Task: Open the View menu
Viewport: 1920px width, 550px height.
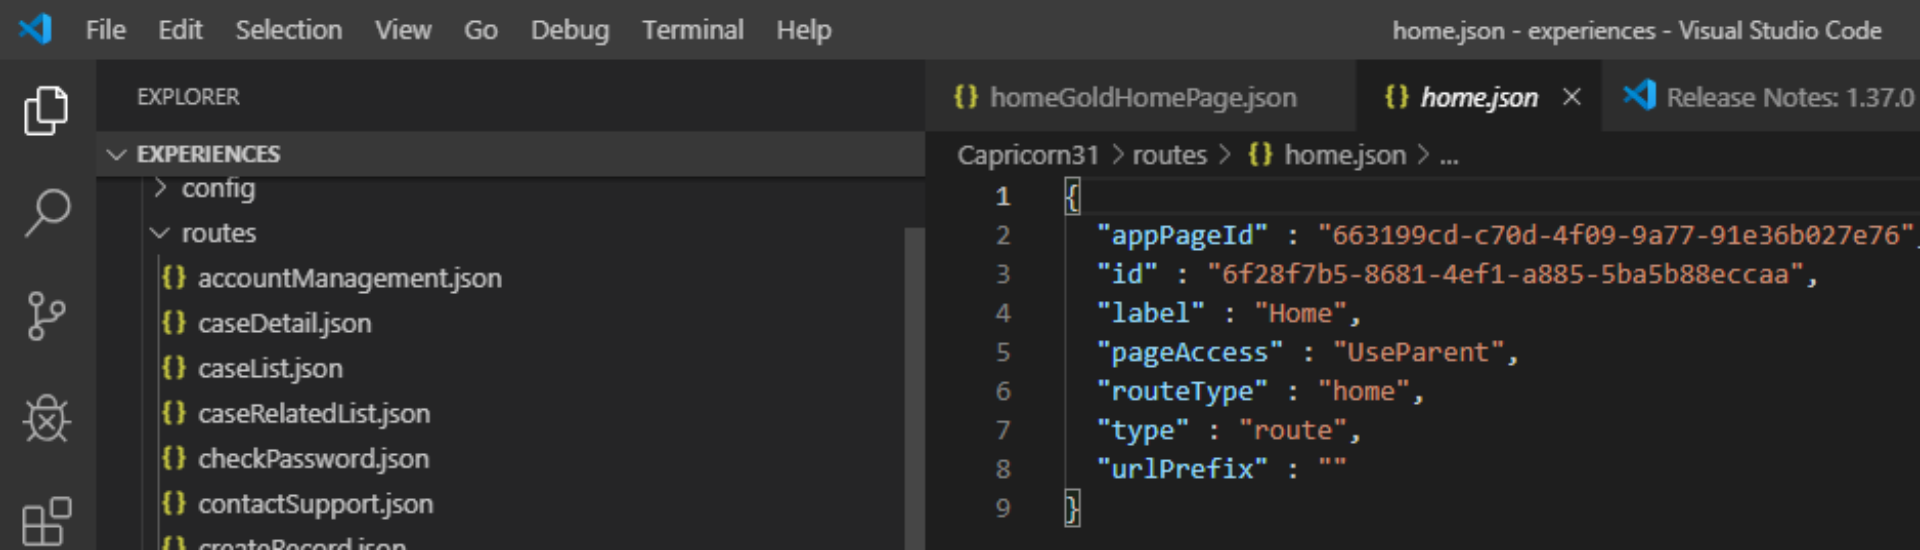Action: pyautogui.click(x=403, y=30)
